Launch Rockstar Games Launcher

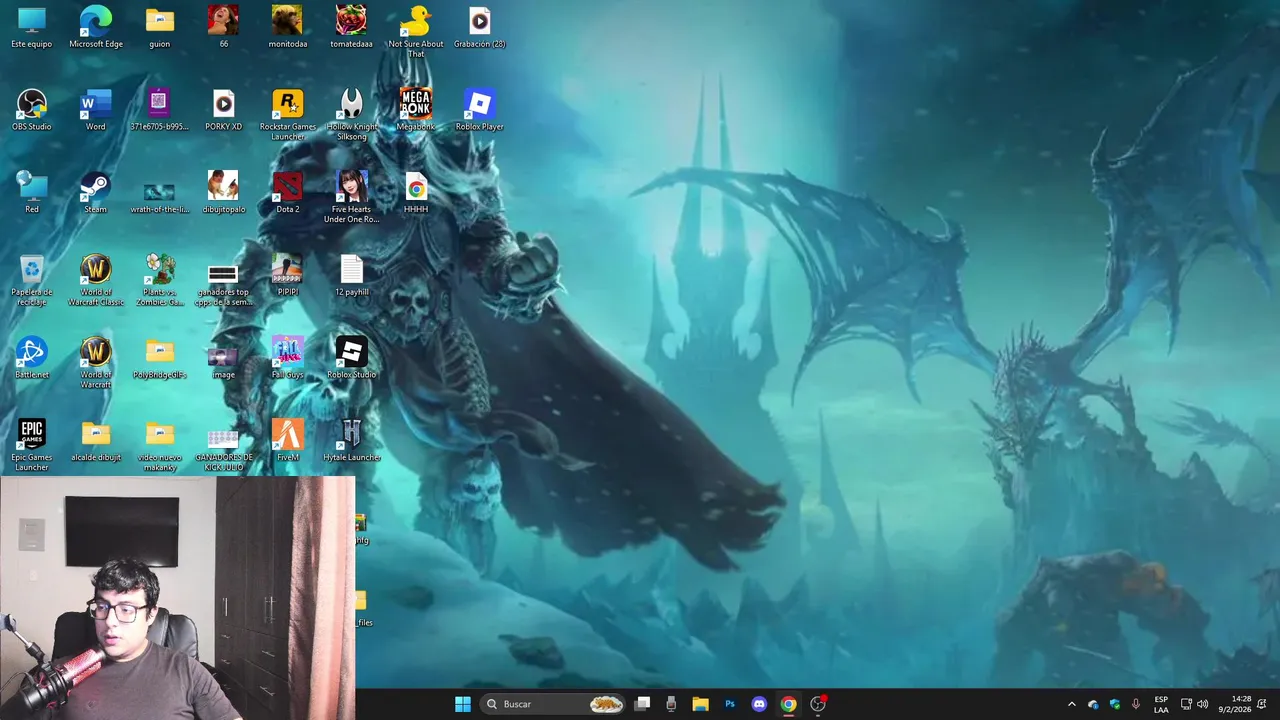pyautogui.click(x=288, y=115)
